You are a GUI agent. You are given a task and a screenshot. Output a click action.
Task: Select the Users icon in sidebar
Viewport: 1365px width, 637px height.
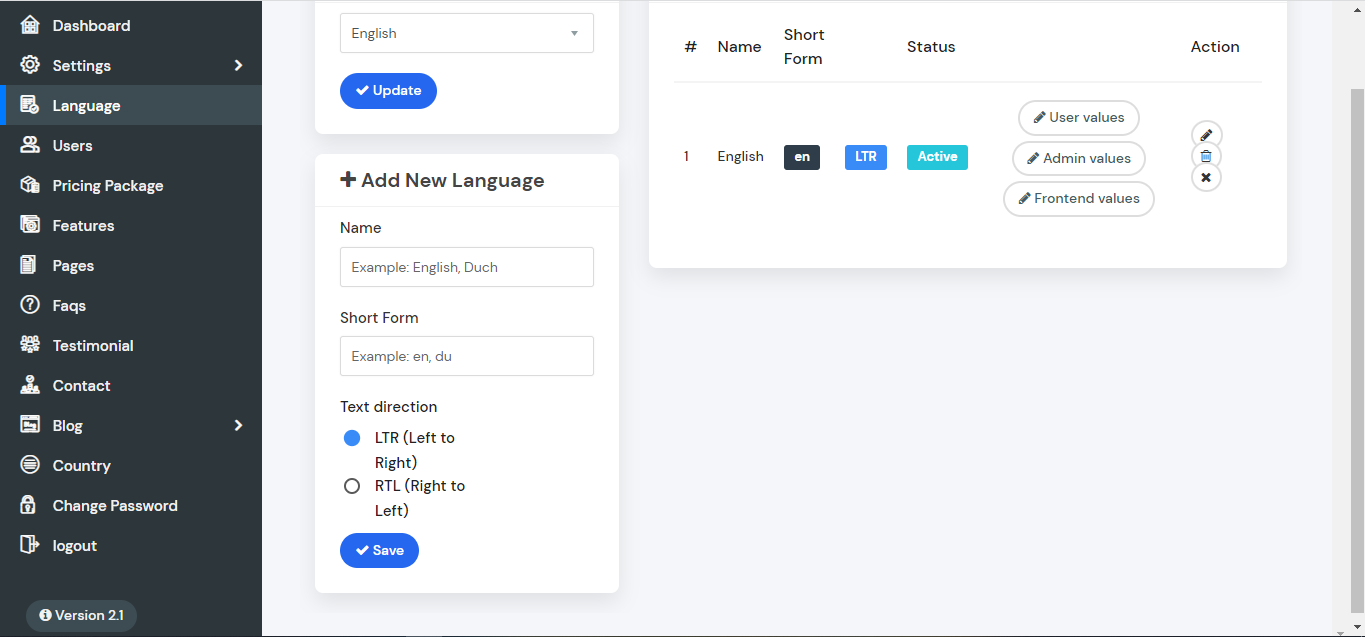(27, 145)
